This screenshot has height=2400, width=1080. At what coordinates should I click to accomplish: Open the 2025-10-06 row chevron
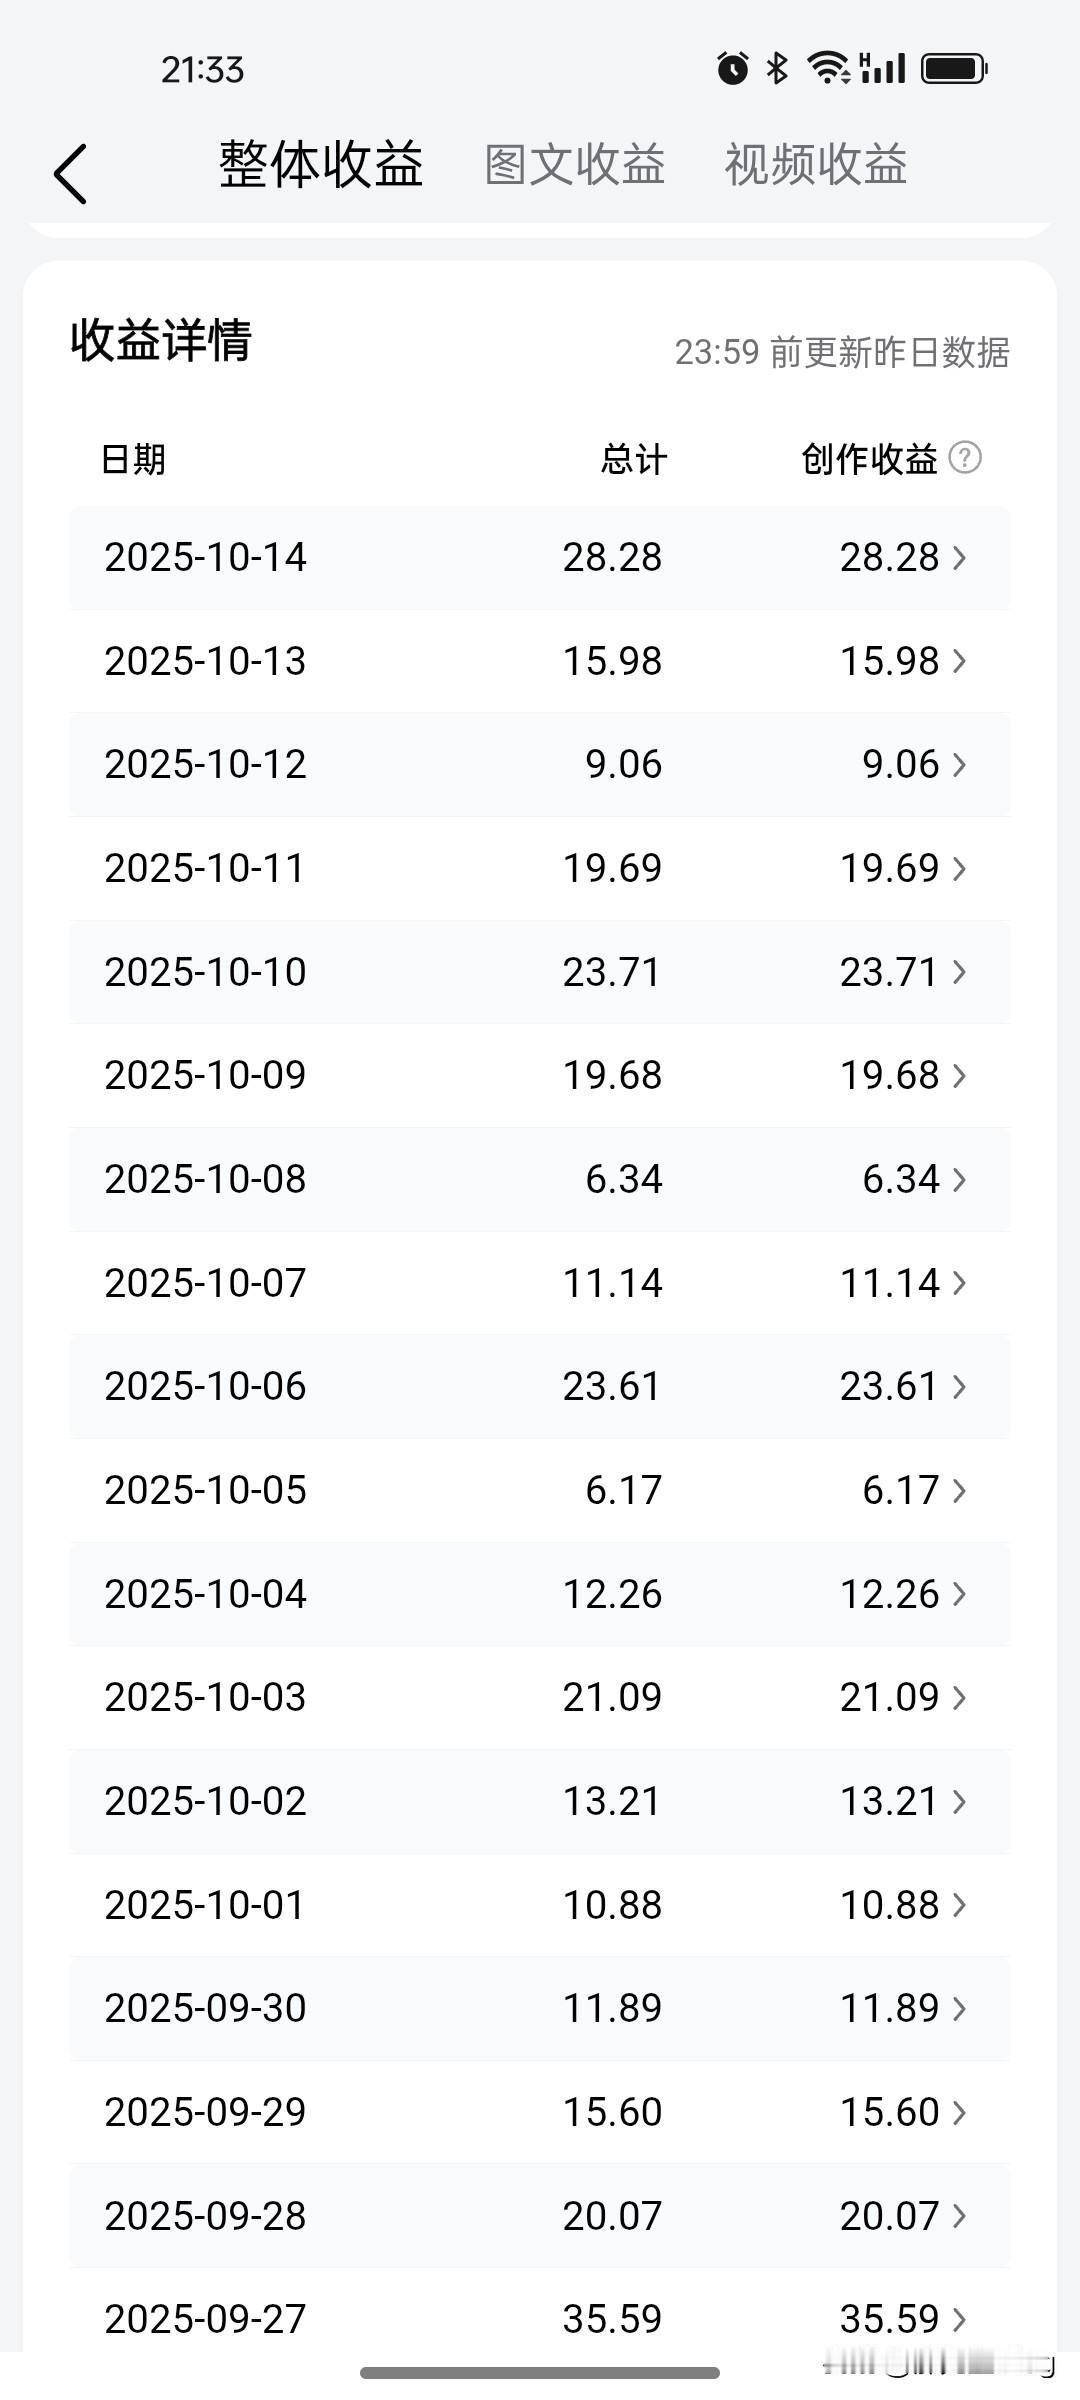[959, 1386]
